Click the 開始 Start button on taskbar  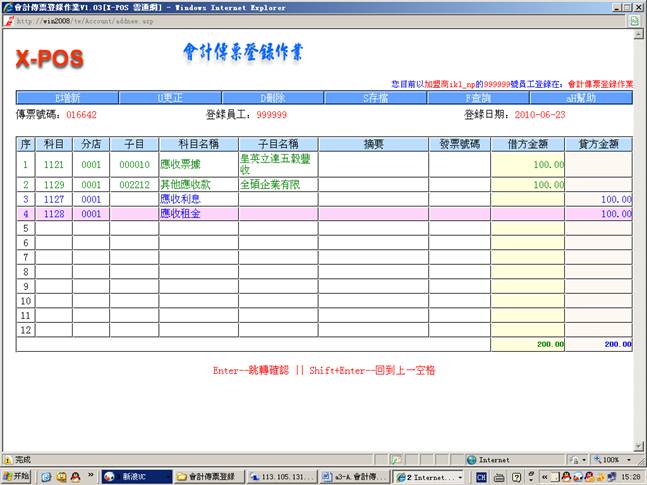point(17,476)
